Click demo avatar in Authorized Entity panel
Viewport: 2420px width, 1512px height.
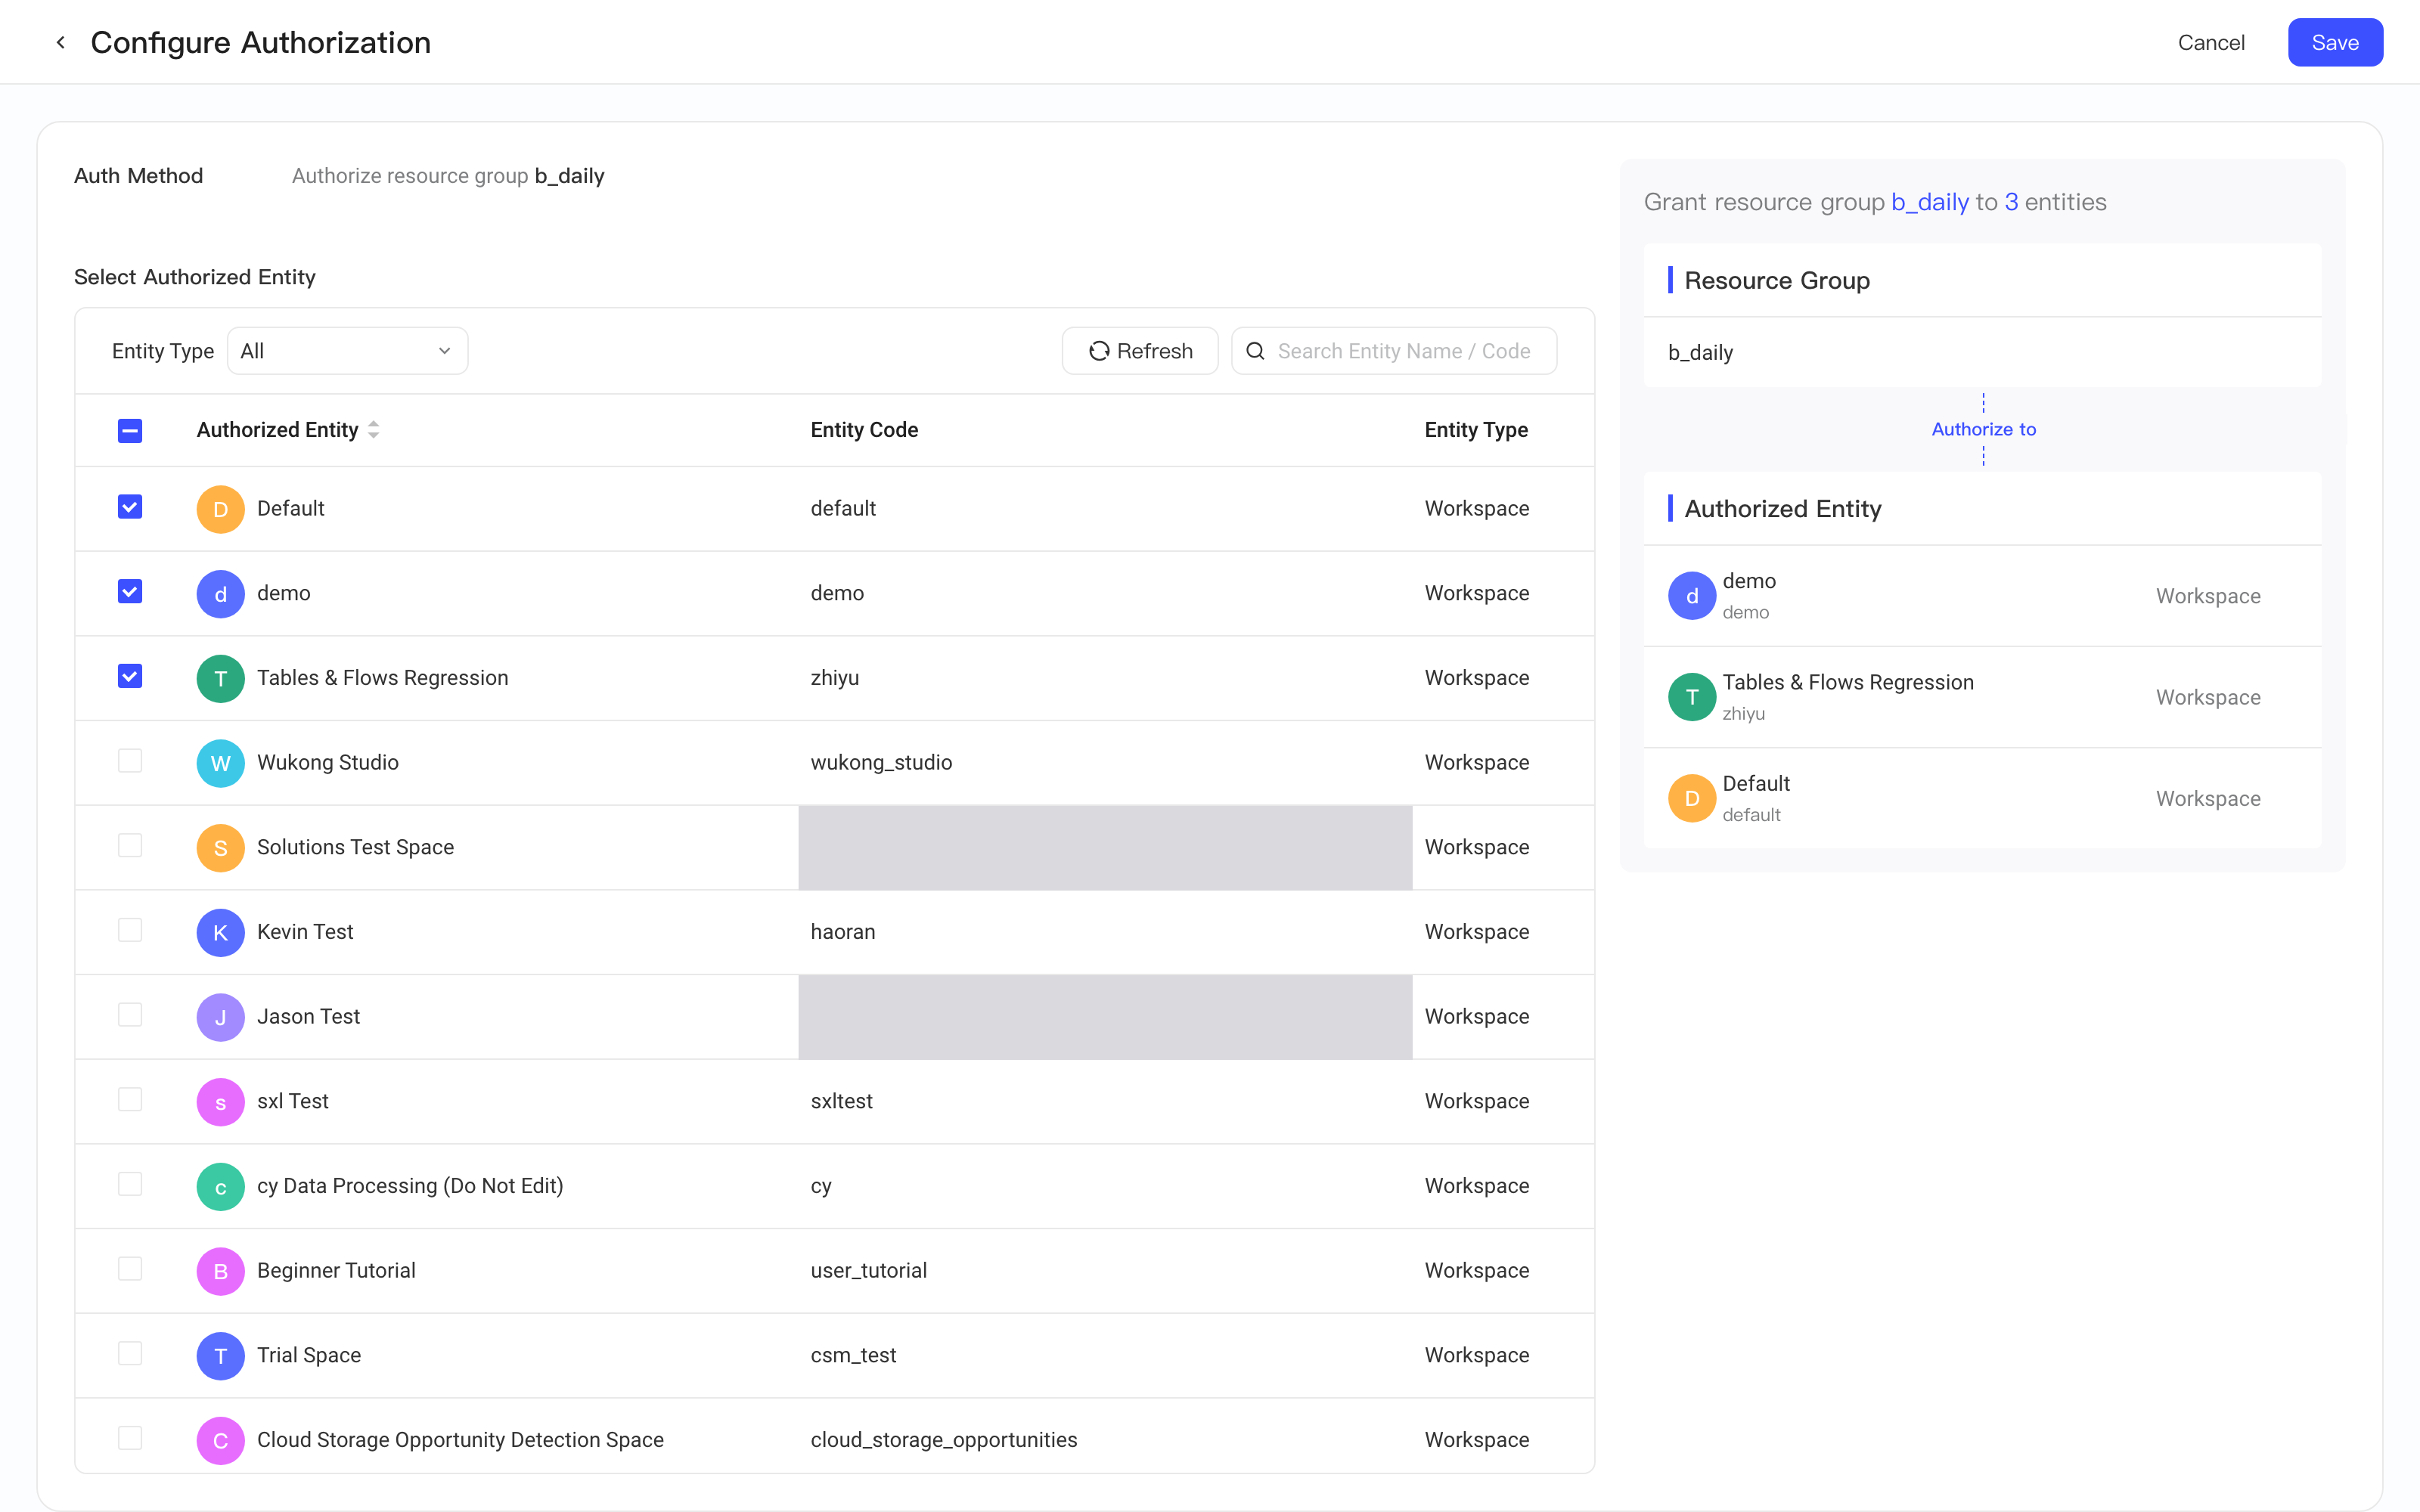[1692, 596]
